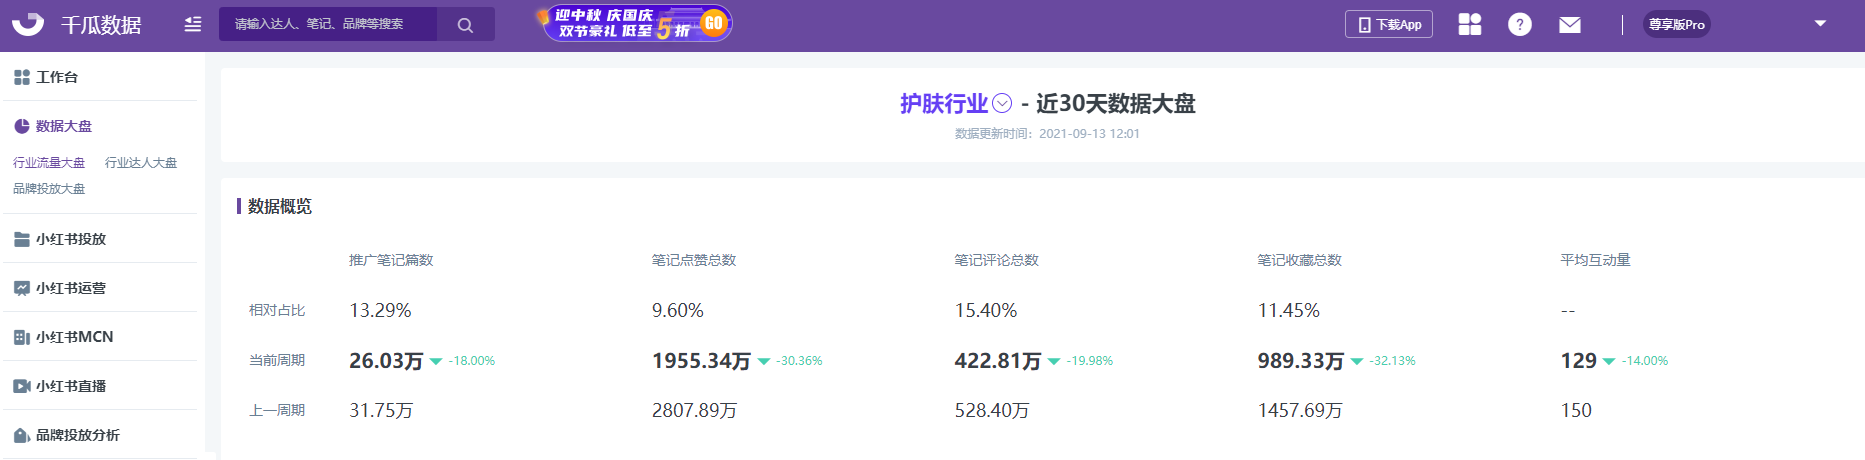Open the 行业流量大盘 link
The width and height of the screenshot is (1865, 460).
(49, 162)
